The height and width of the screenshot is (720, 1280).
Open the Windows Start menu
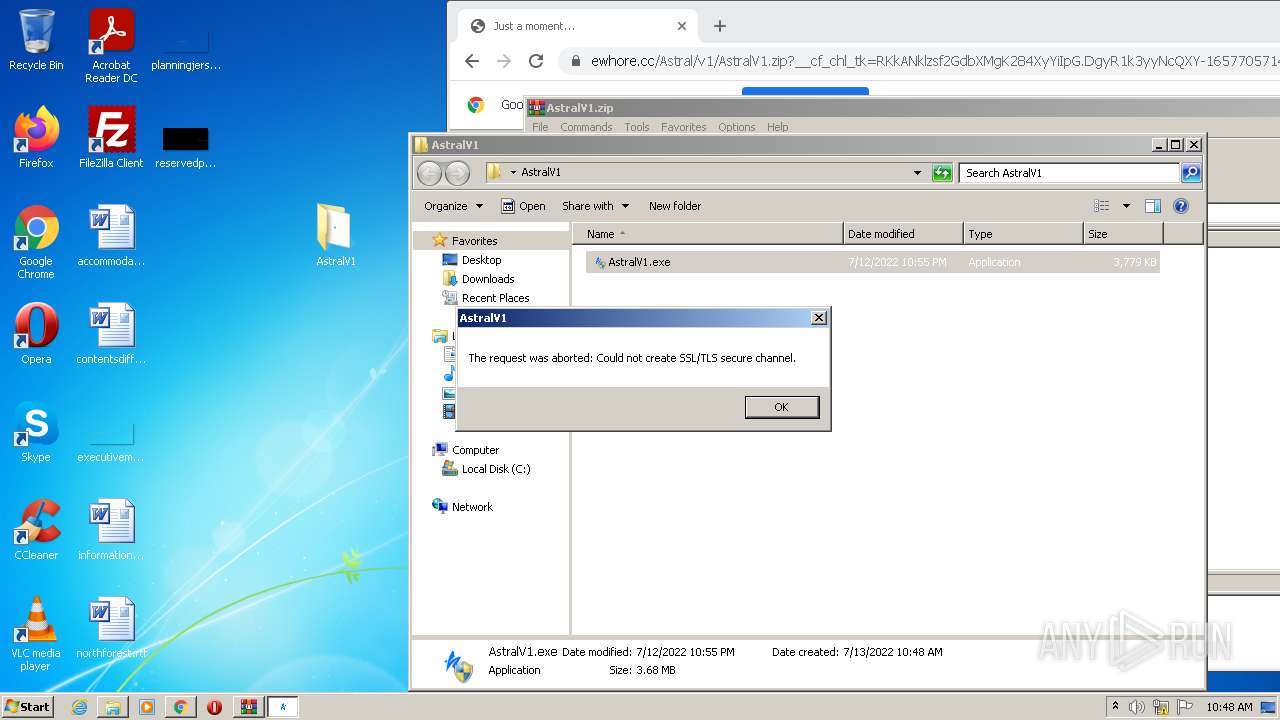(28, 706)
